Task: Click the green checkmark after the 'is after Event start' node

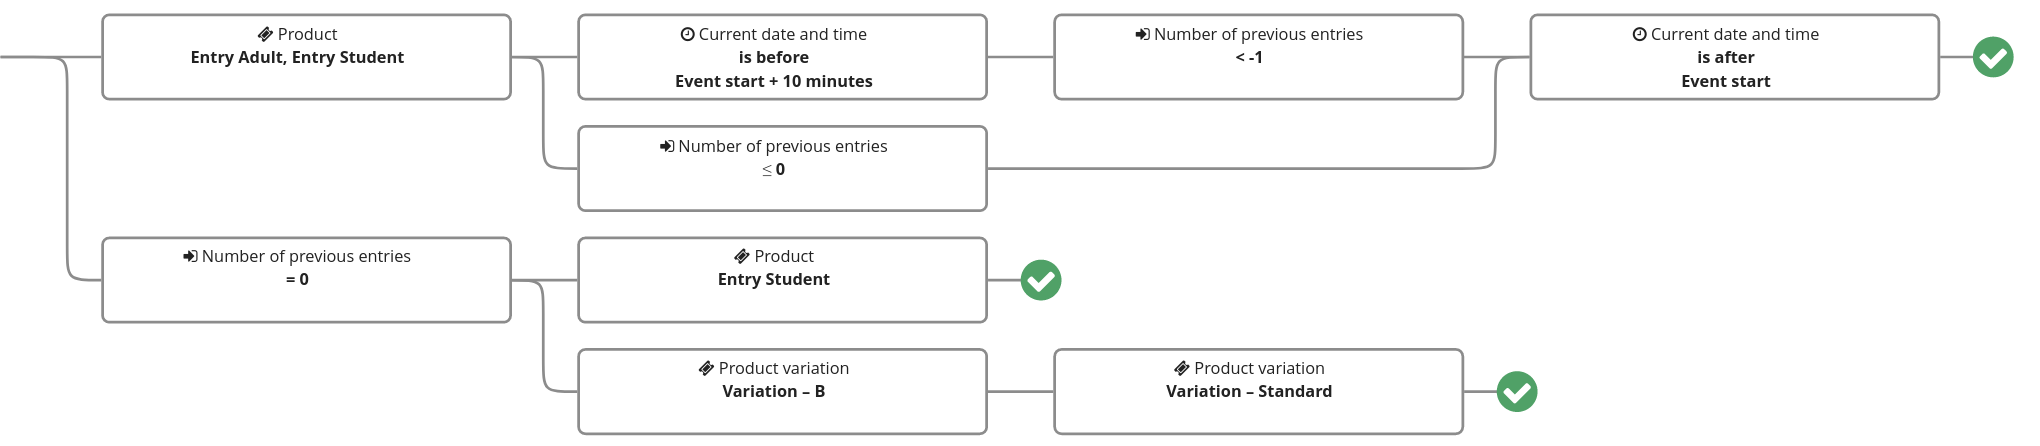Action: [1992, 57]
